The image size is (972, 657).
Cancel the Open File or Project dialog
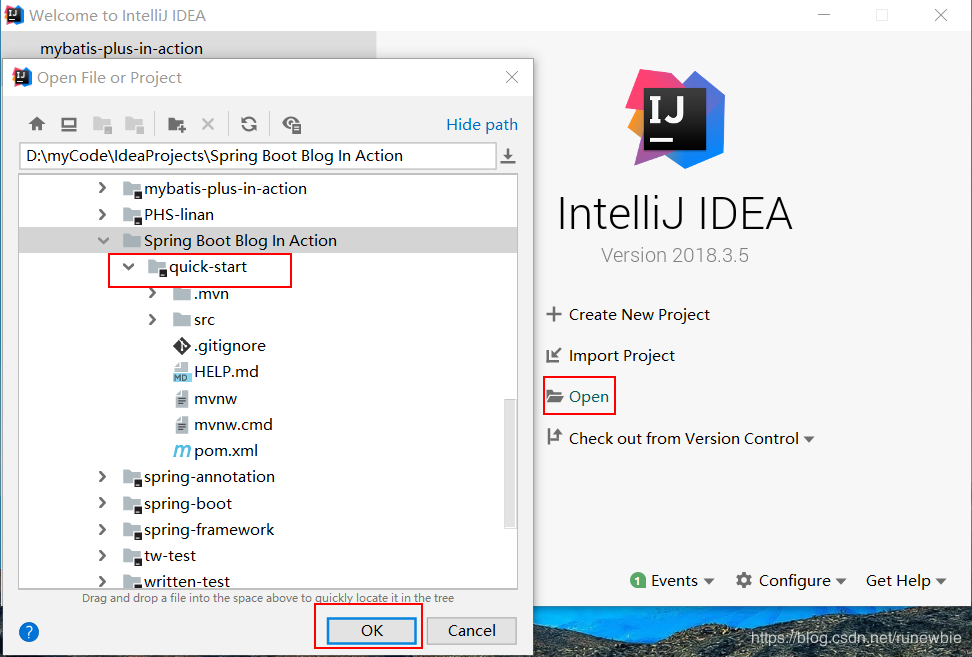[472, 630]
